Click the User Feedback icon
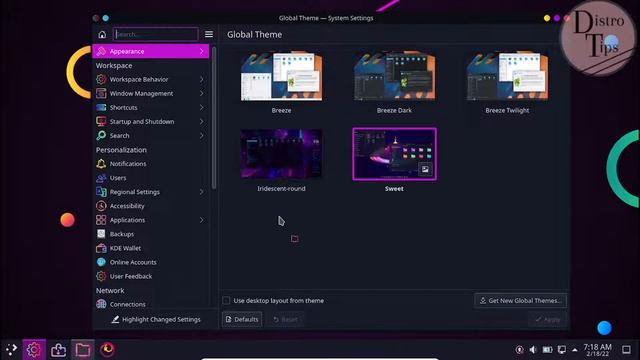The height and width of the screenshot is (360, 640). pyautogui.click(x=101, y=276)
